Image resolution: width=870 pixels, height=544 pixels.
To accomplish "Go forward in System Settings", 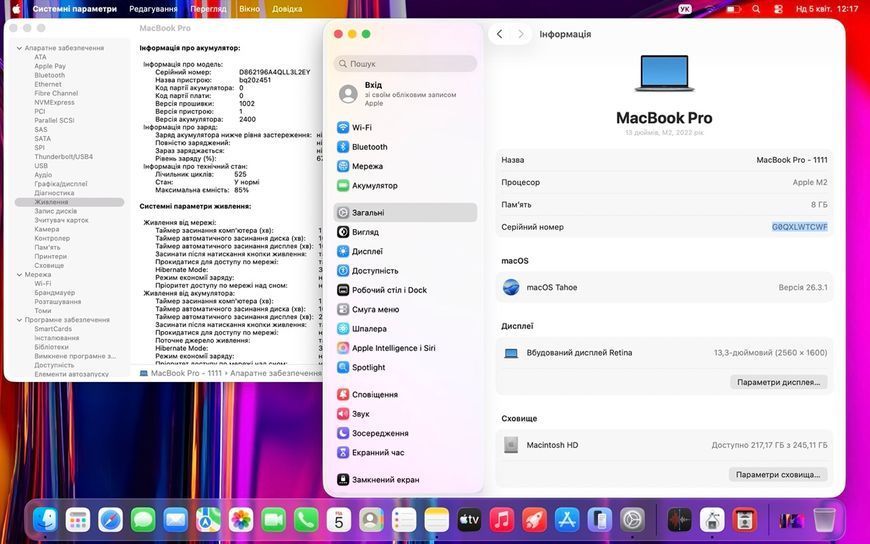I will pos(520,34).
